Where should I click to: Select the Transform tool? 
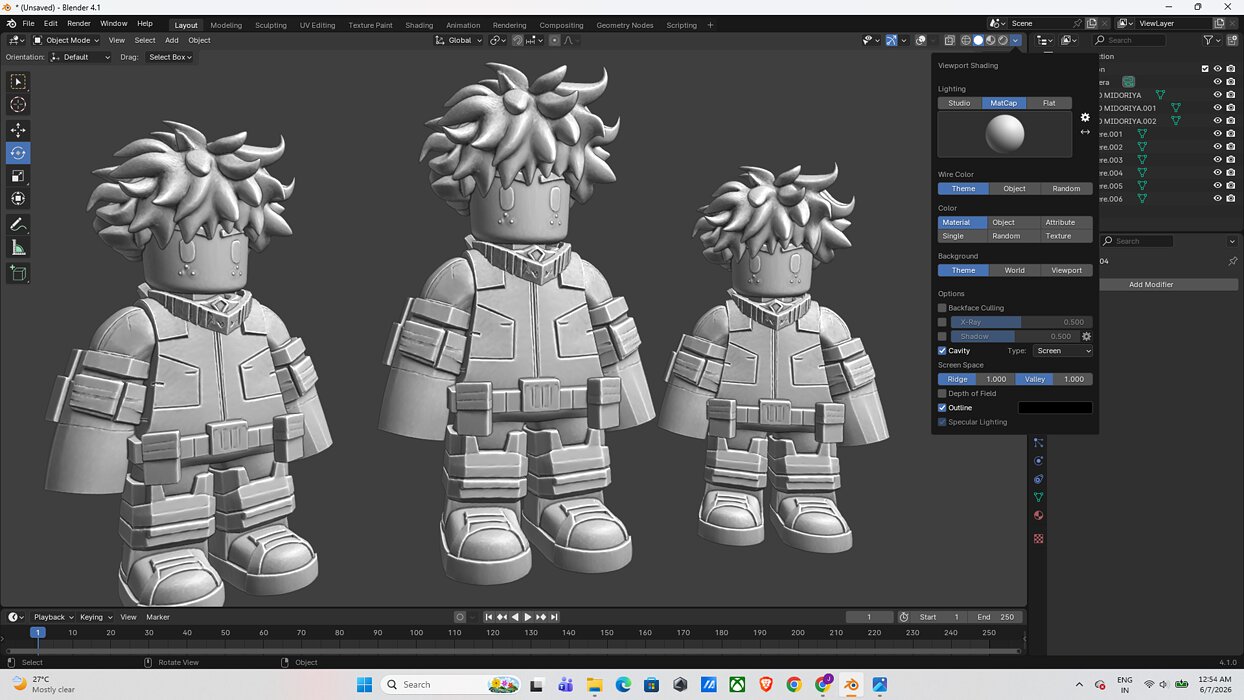(18, 199)
